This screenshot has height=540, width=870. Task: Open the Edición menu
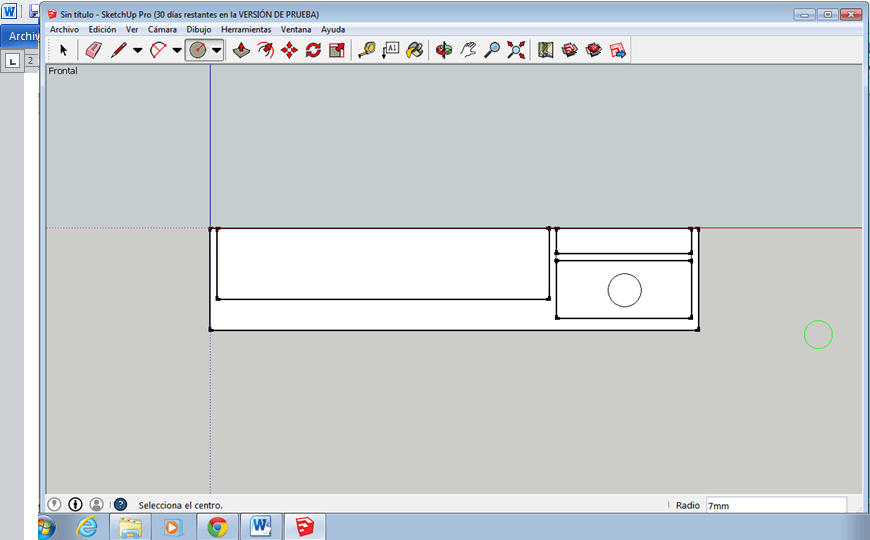102,29
